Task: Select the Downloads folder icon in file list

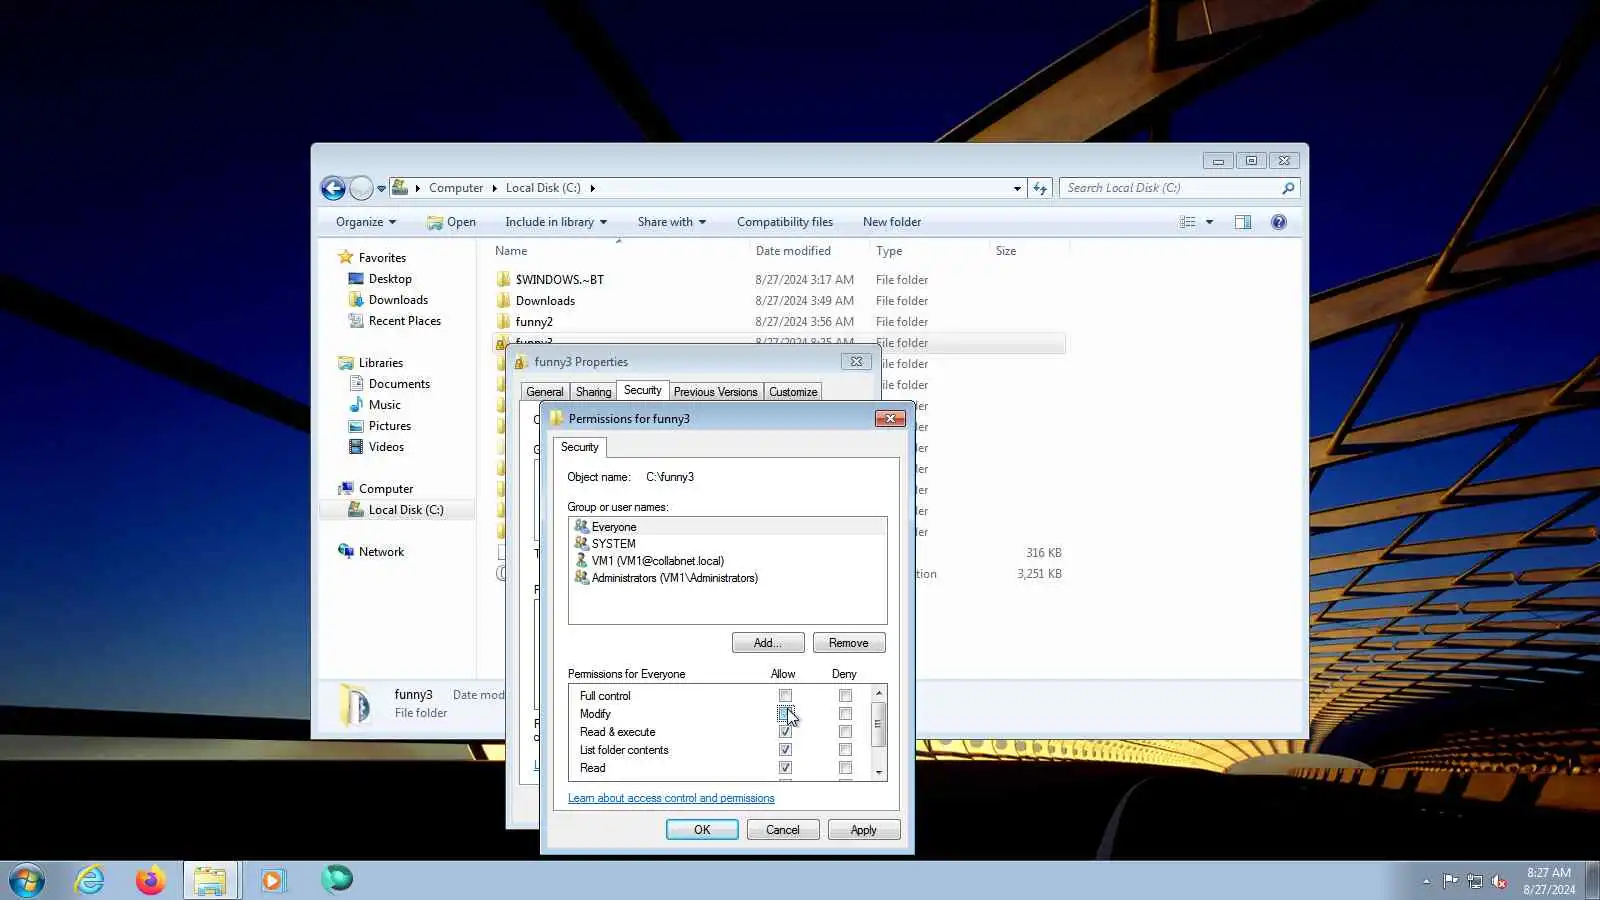Action: click(x=503, y=301)
